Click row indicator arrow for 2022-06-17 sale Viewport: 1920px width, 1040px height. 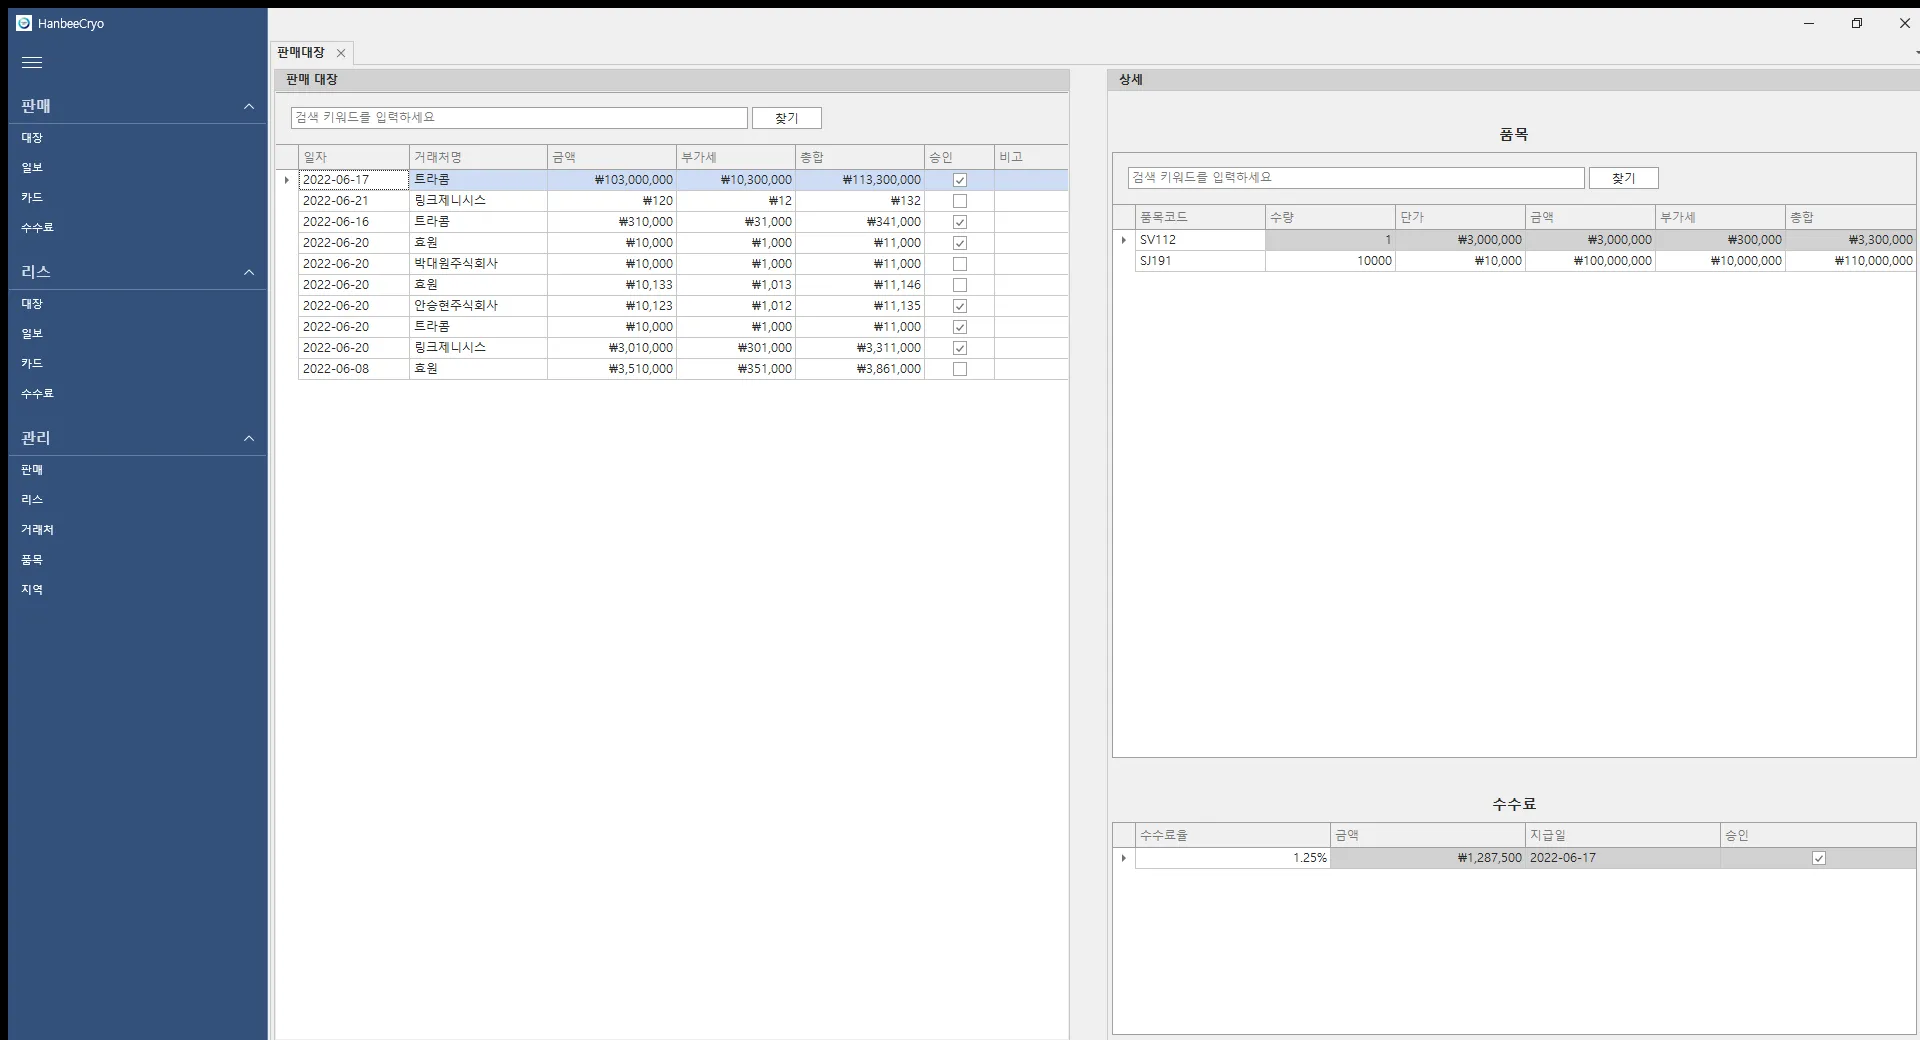tap(287, 180)
